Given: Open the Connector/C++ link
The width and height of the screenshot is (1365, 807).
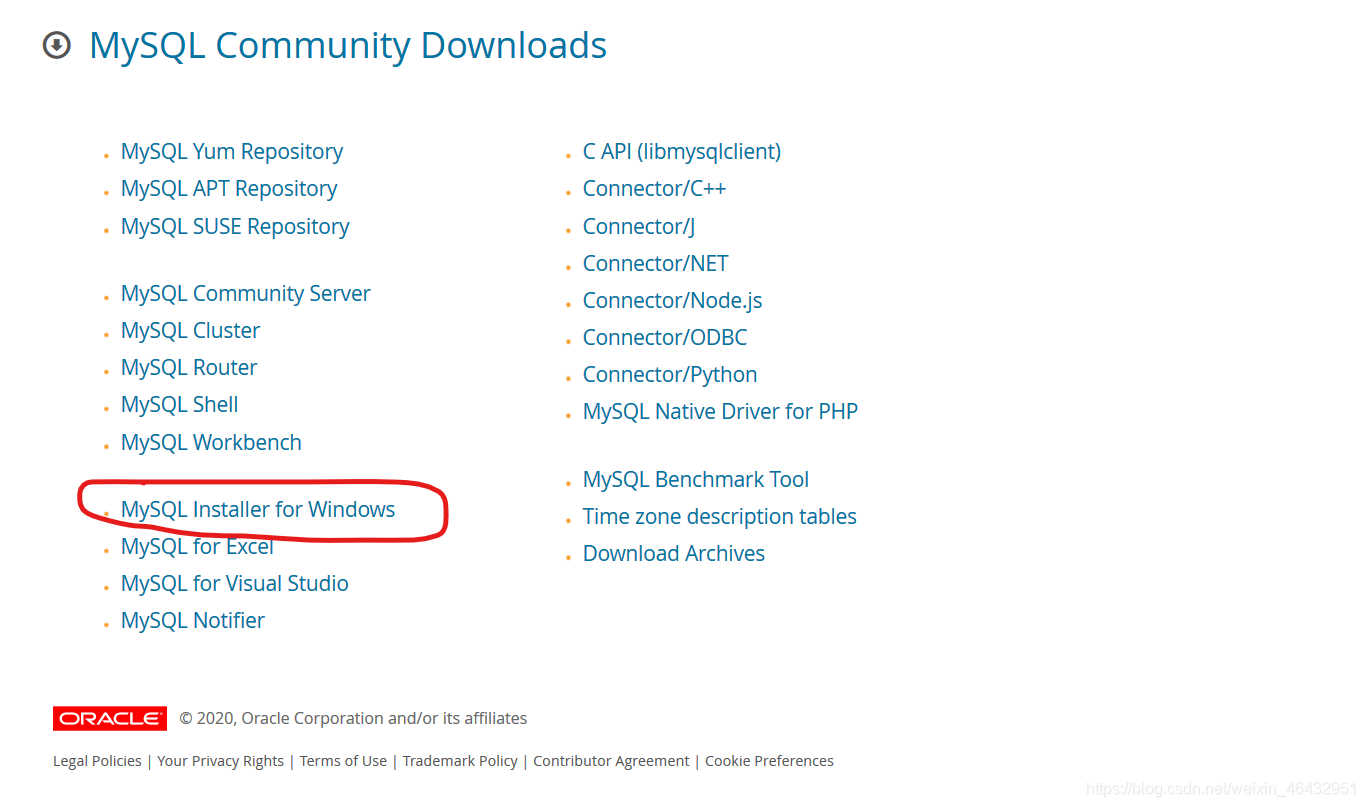Looking at the screenshot, I should [655, 189].
